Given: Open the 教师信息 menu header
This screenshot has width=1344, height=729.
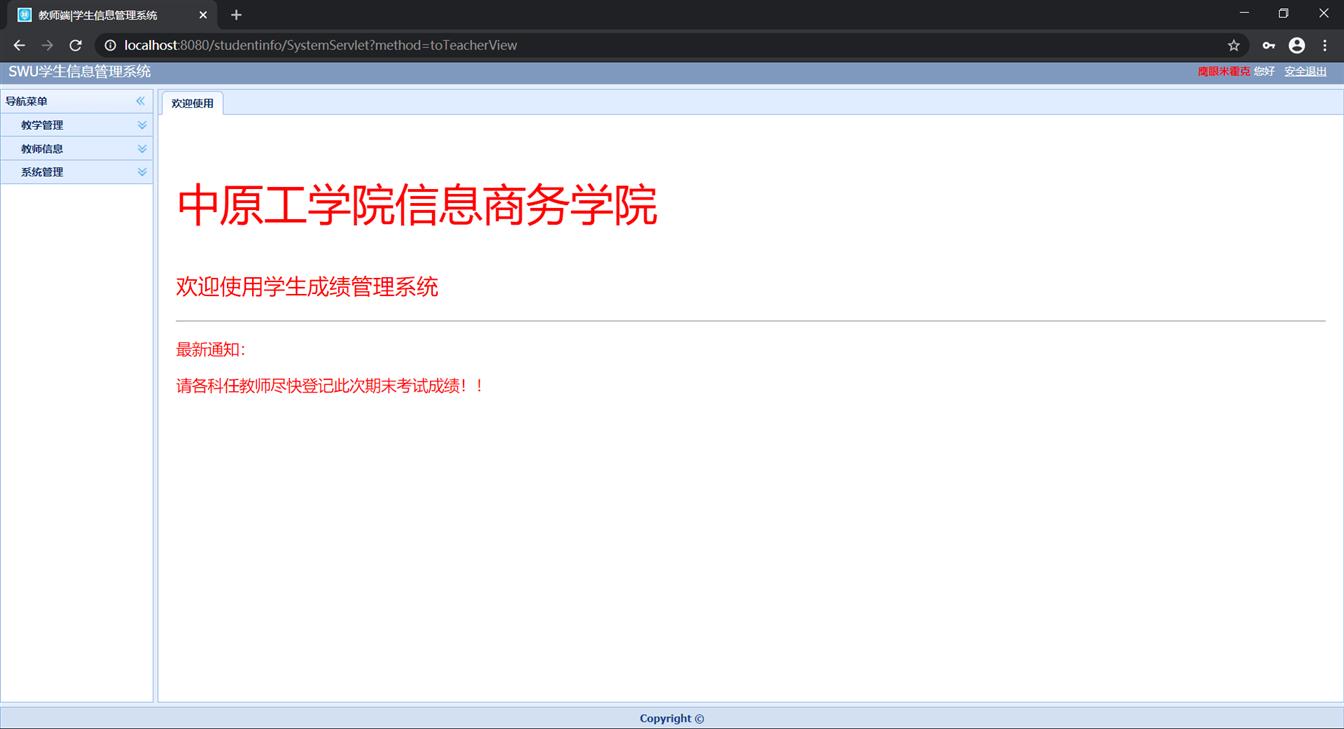Looking at the screenshot, I should (x=77, y=148).
